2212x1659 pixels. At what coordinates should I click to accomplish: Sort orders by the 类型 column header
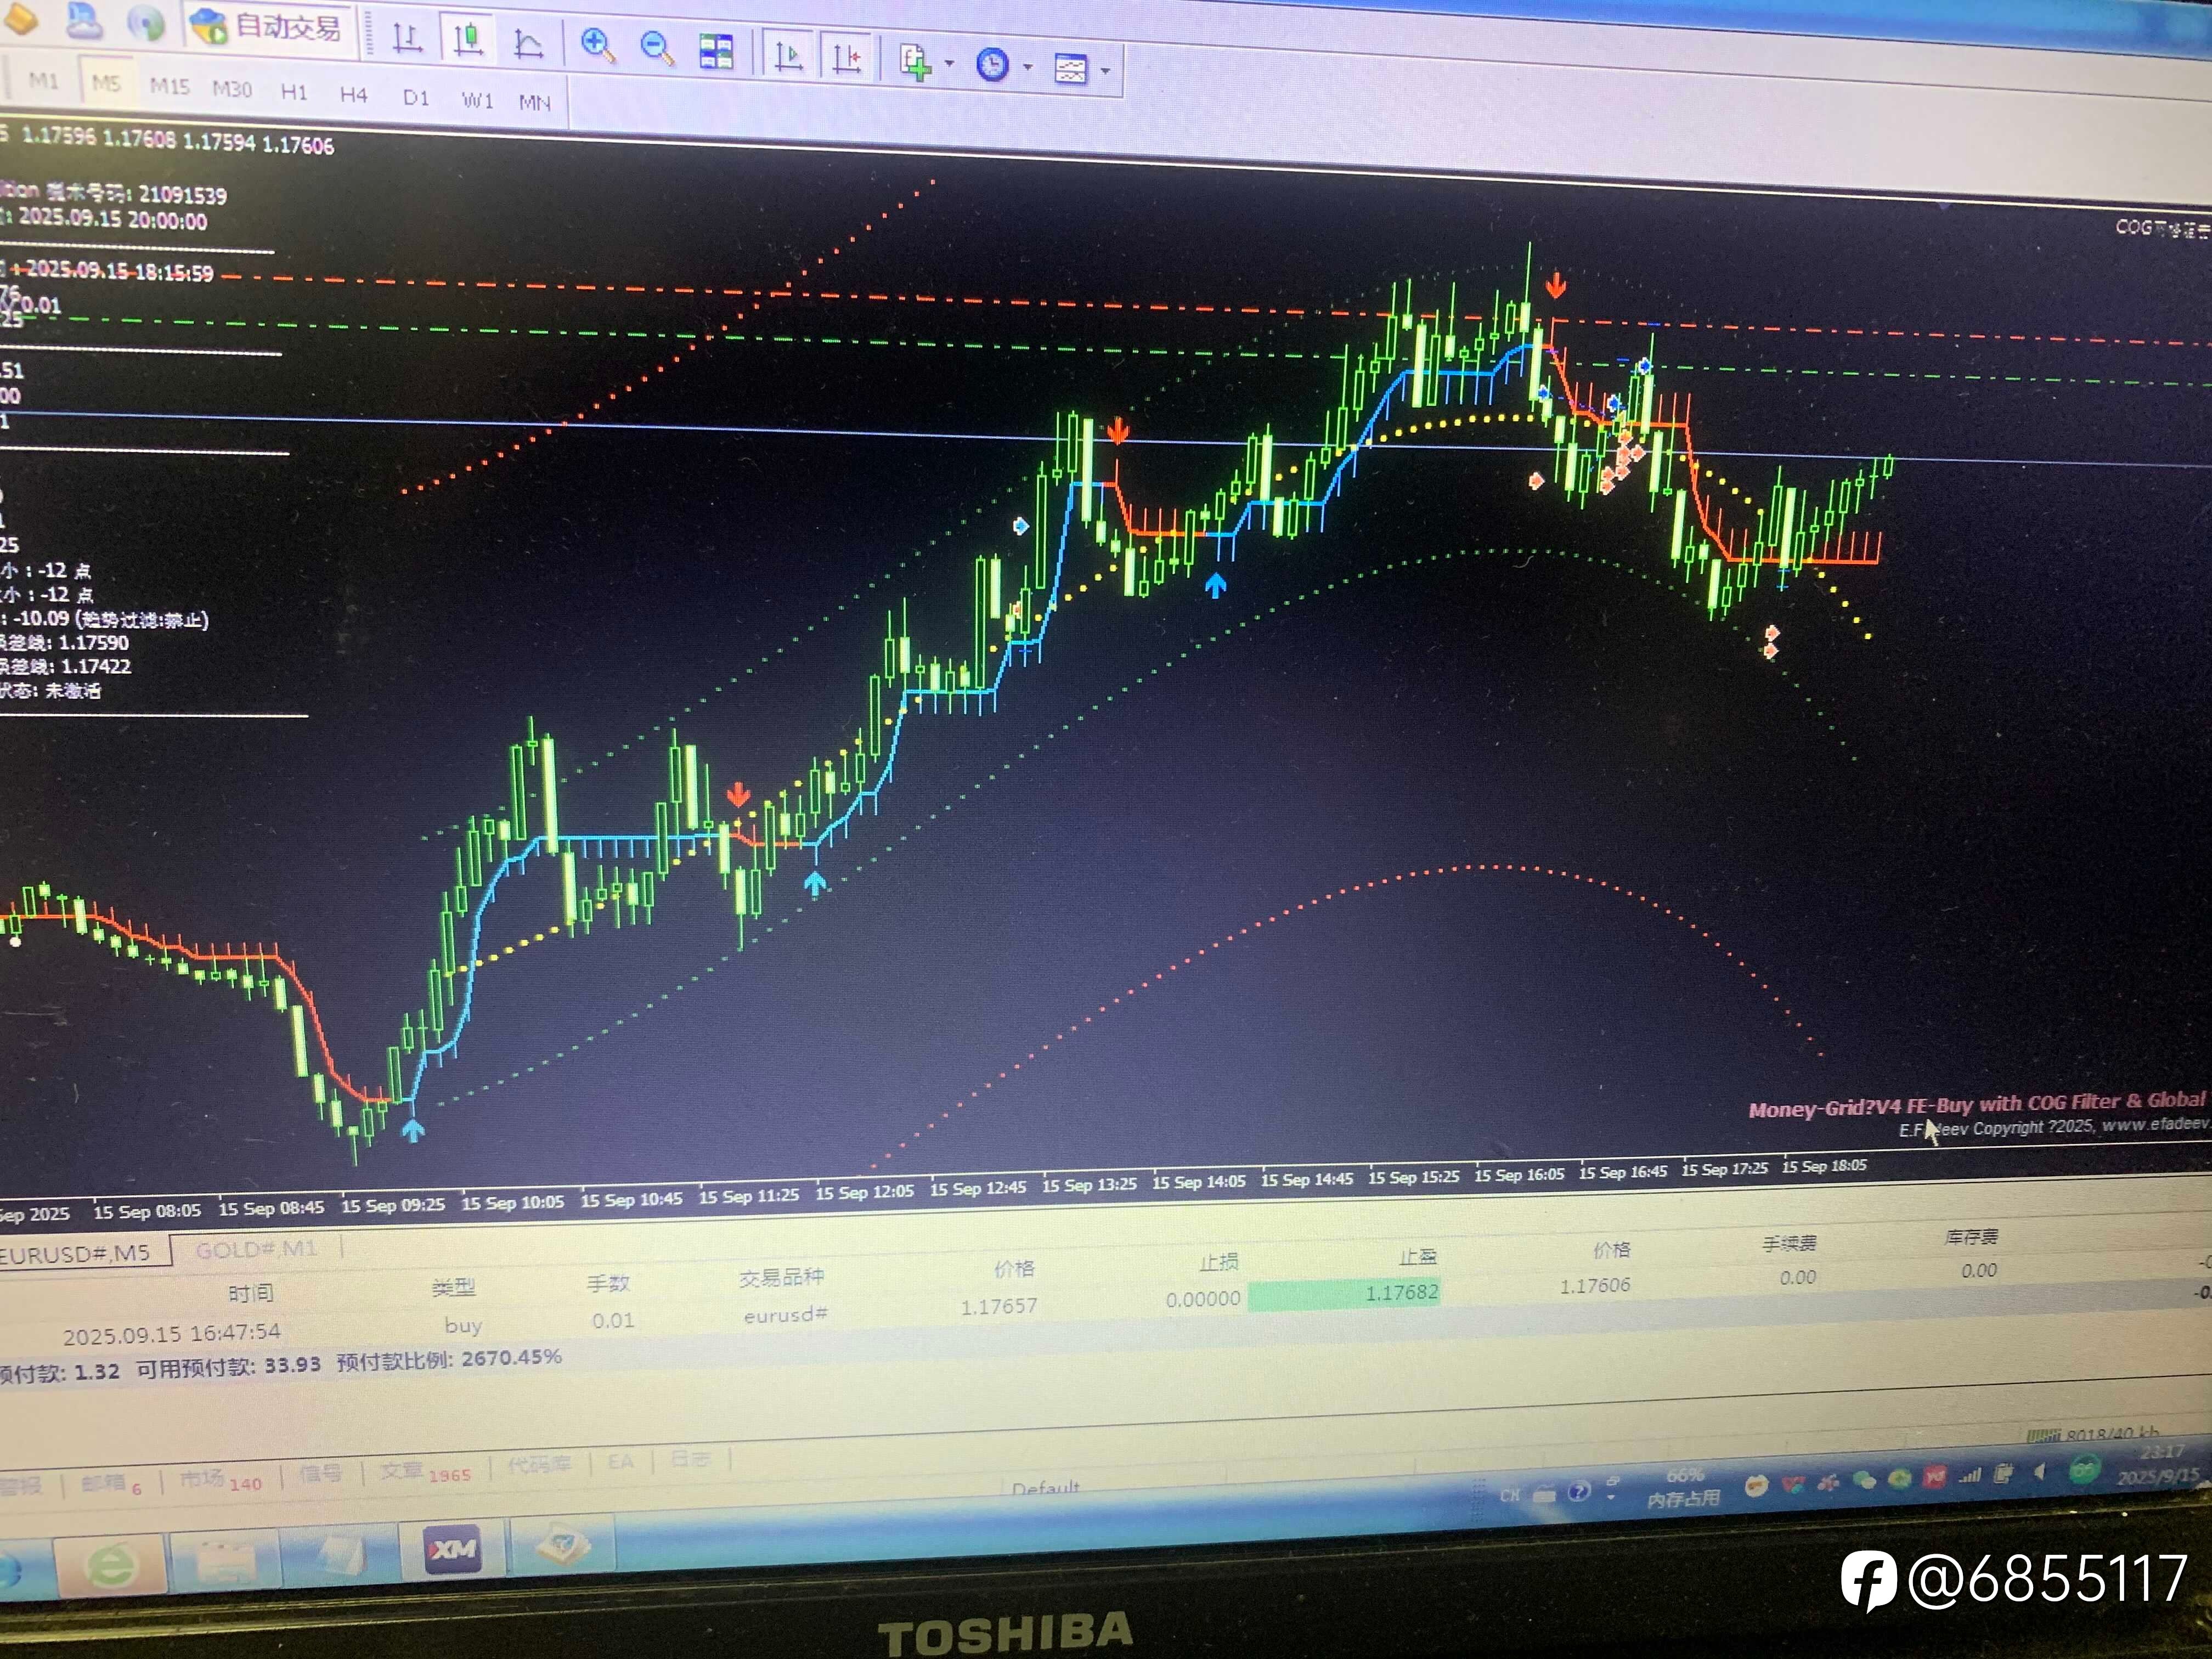click(453, 1287)
